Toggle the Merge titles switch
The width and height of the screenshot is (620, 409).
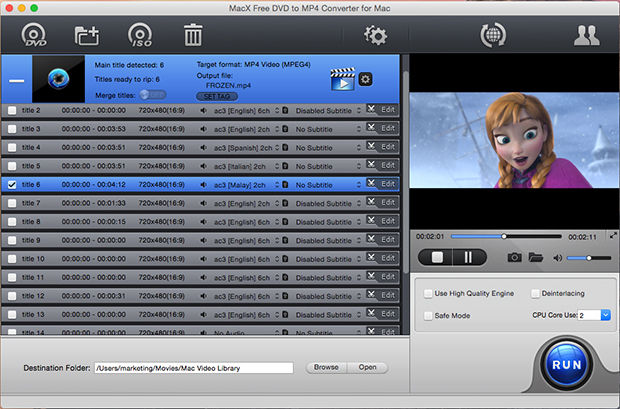click(153, 95)
